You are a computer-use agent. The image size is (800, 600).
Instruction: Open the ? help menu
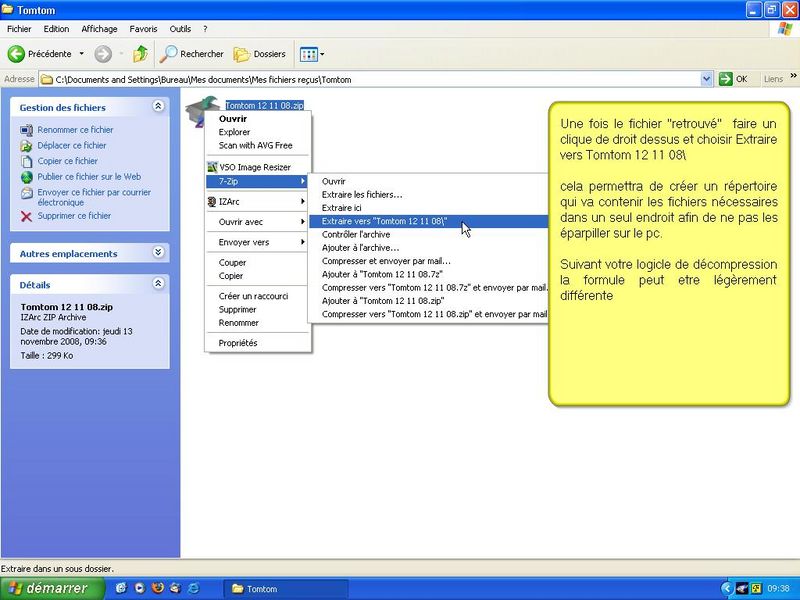pos(205,29)
